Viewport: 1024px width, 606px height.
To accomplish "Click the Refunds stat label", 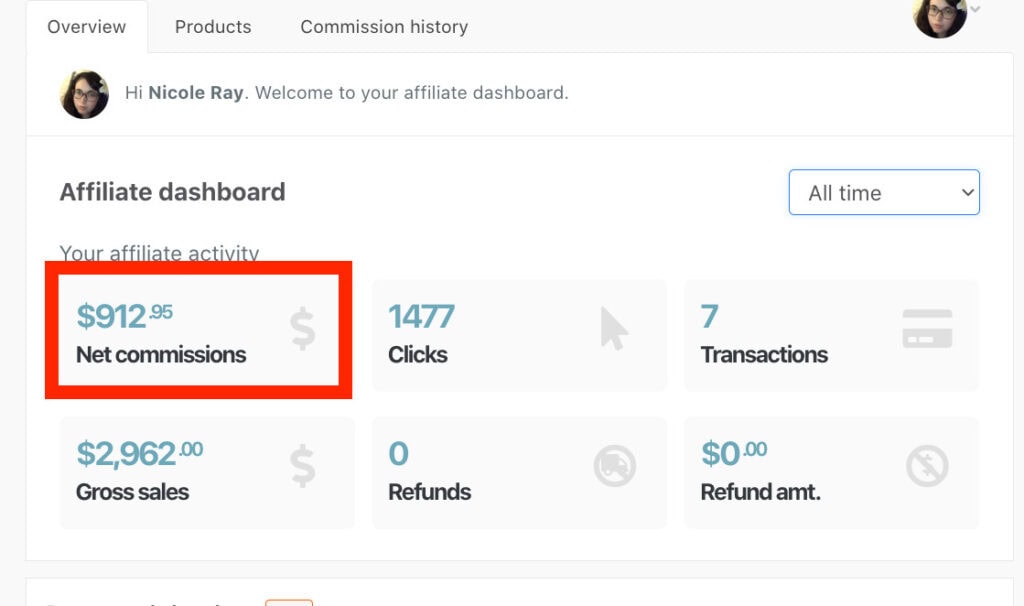I will [430, 492].
